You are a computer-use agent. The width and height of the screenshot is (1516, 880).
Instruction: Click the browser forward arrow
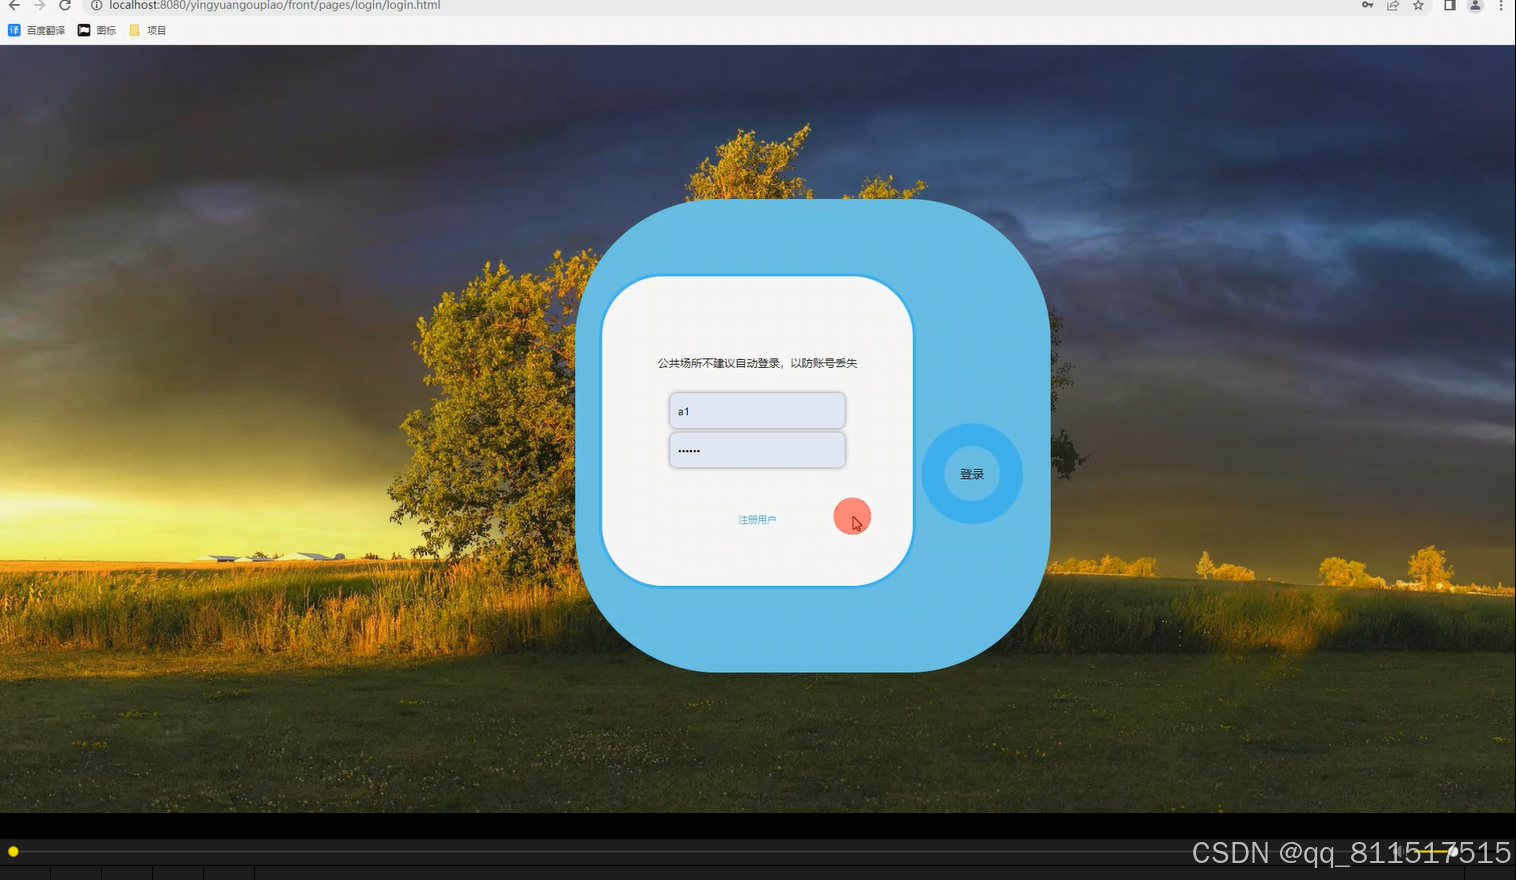coord(40,5)
